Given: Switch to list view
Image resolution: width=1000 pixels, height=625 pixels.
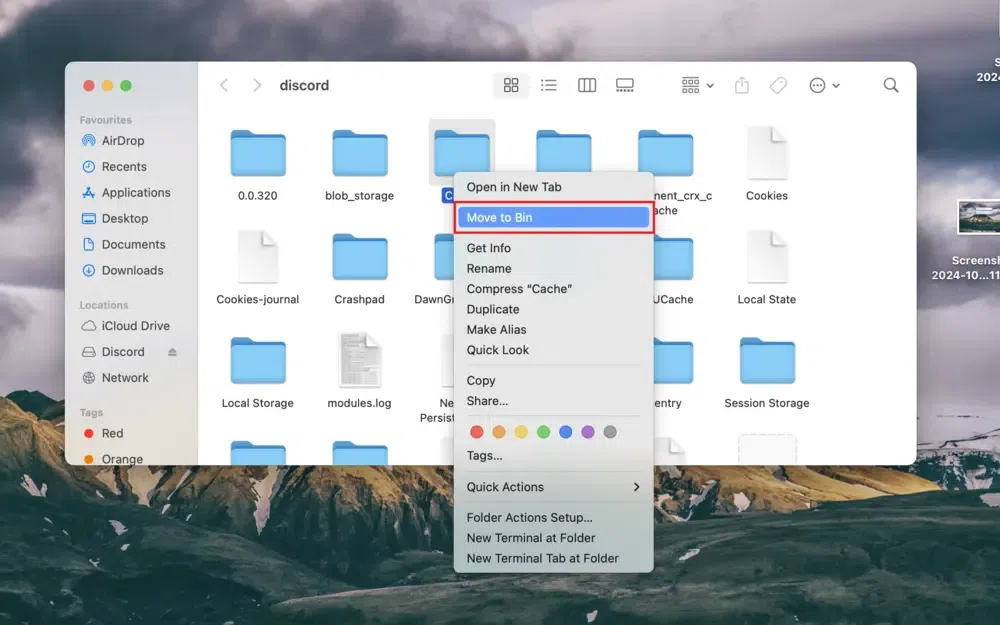Looking at the screenshot, I should 548,85.
